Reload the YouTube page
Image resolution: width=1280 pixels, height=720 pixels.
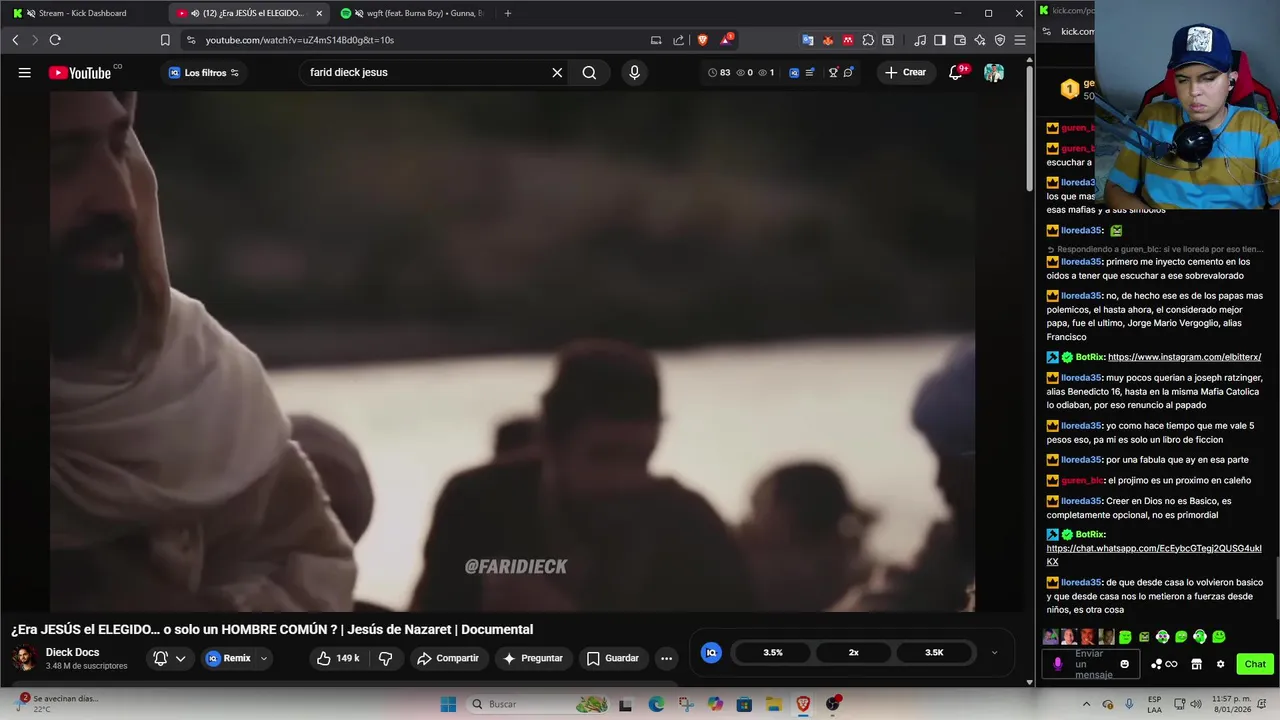point(55,40)
